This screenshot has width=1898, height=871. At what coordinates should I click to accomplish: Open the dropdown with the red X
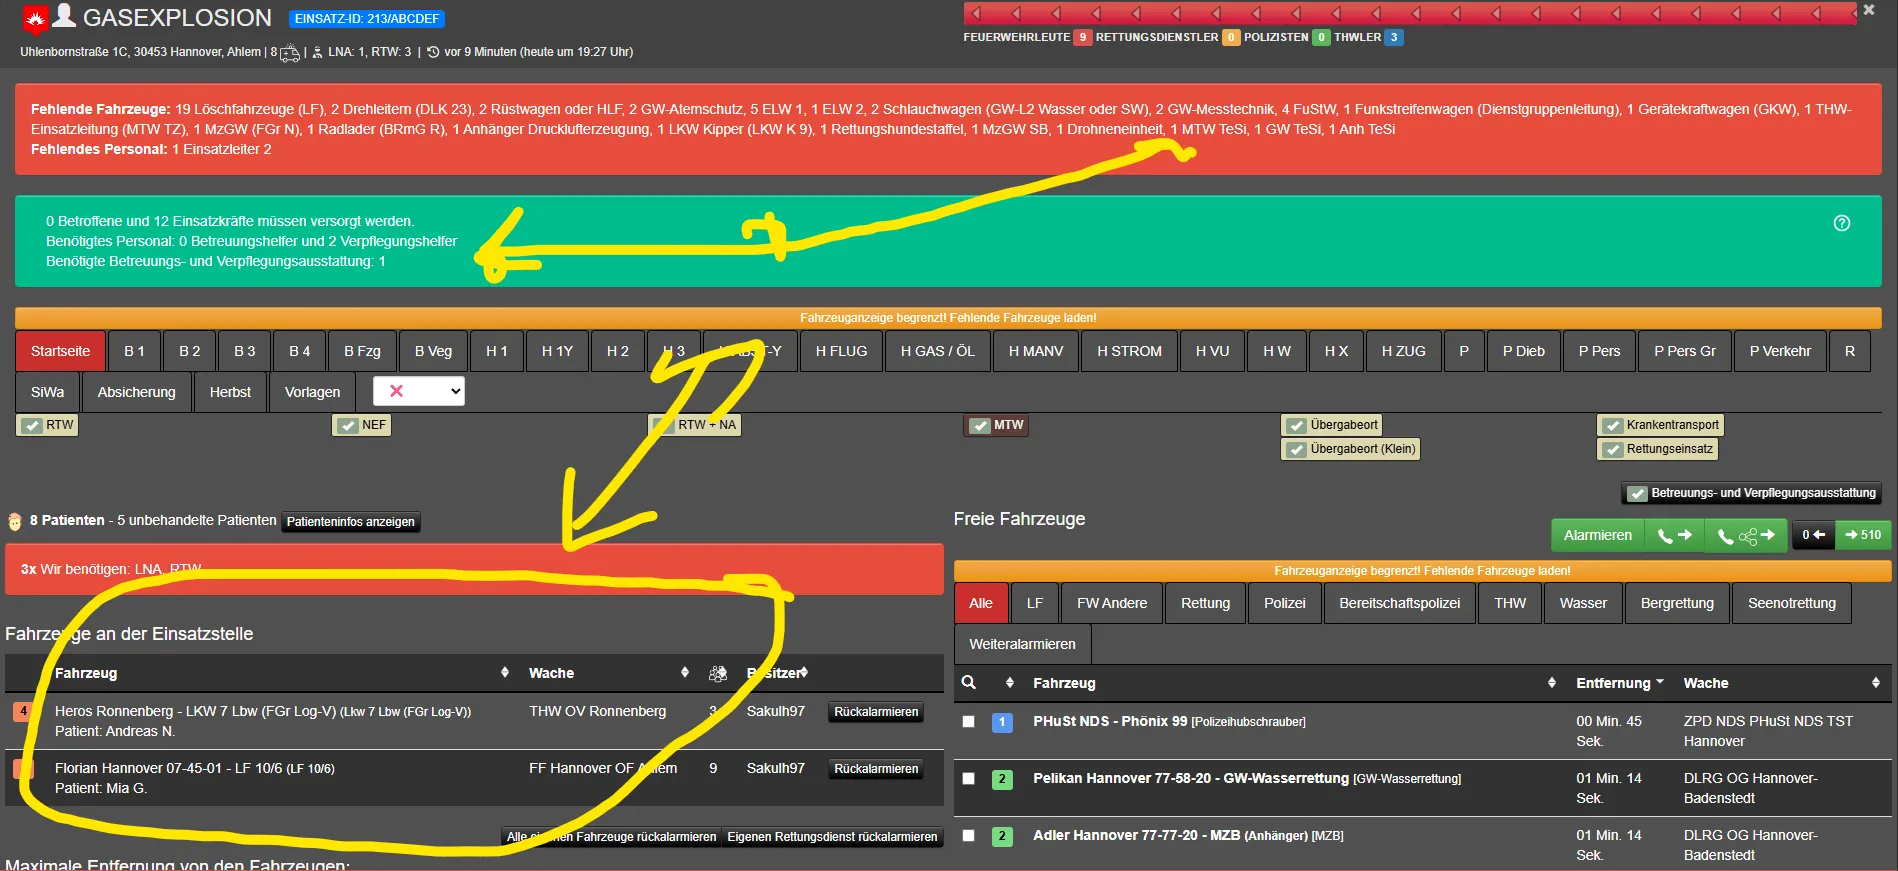[x=418, y=391]
